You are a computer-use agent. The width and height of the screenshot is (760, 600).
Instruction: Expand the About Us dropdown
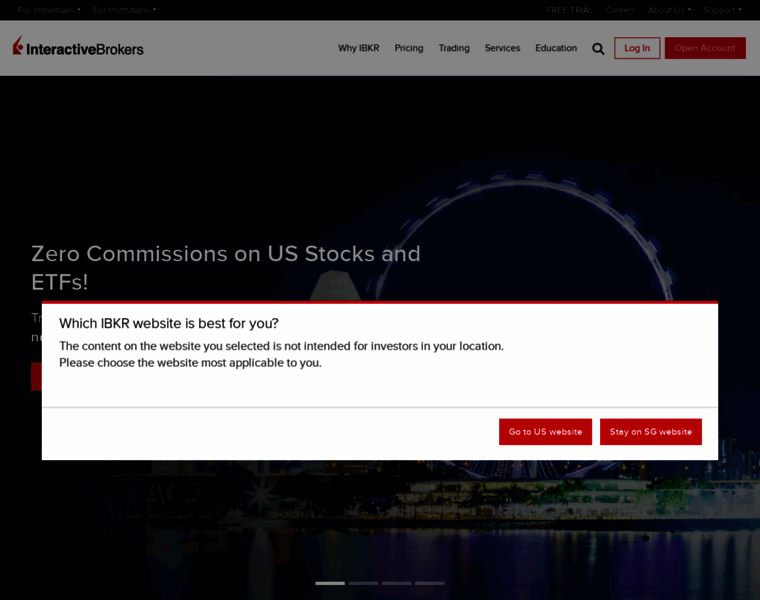669,10
